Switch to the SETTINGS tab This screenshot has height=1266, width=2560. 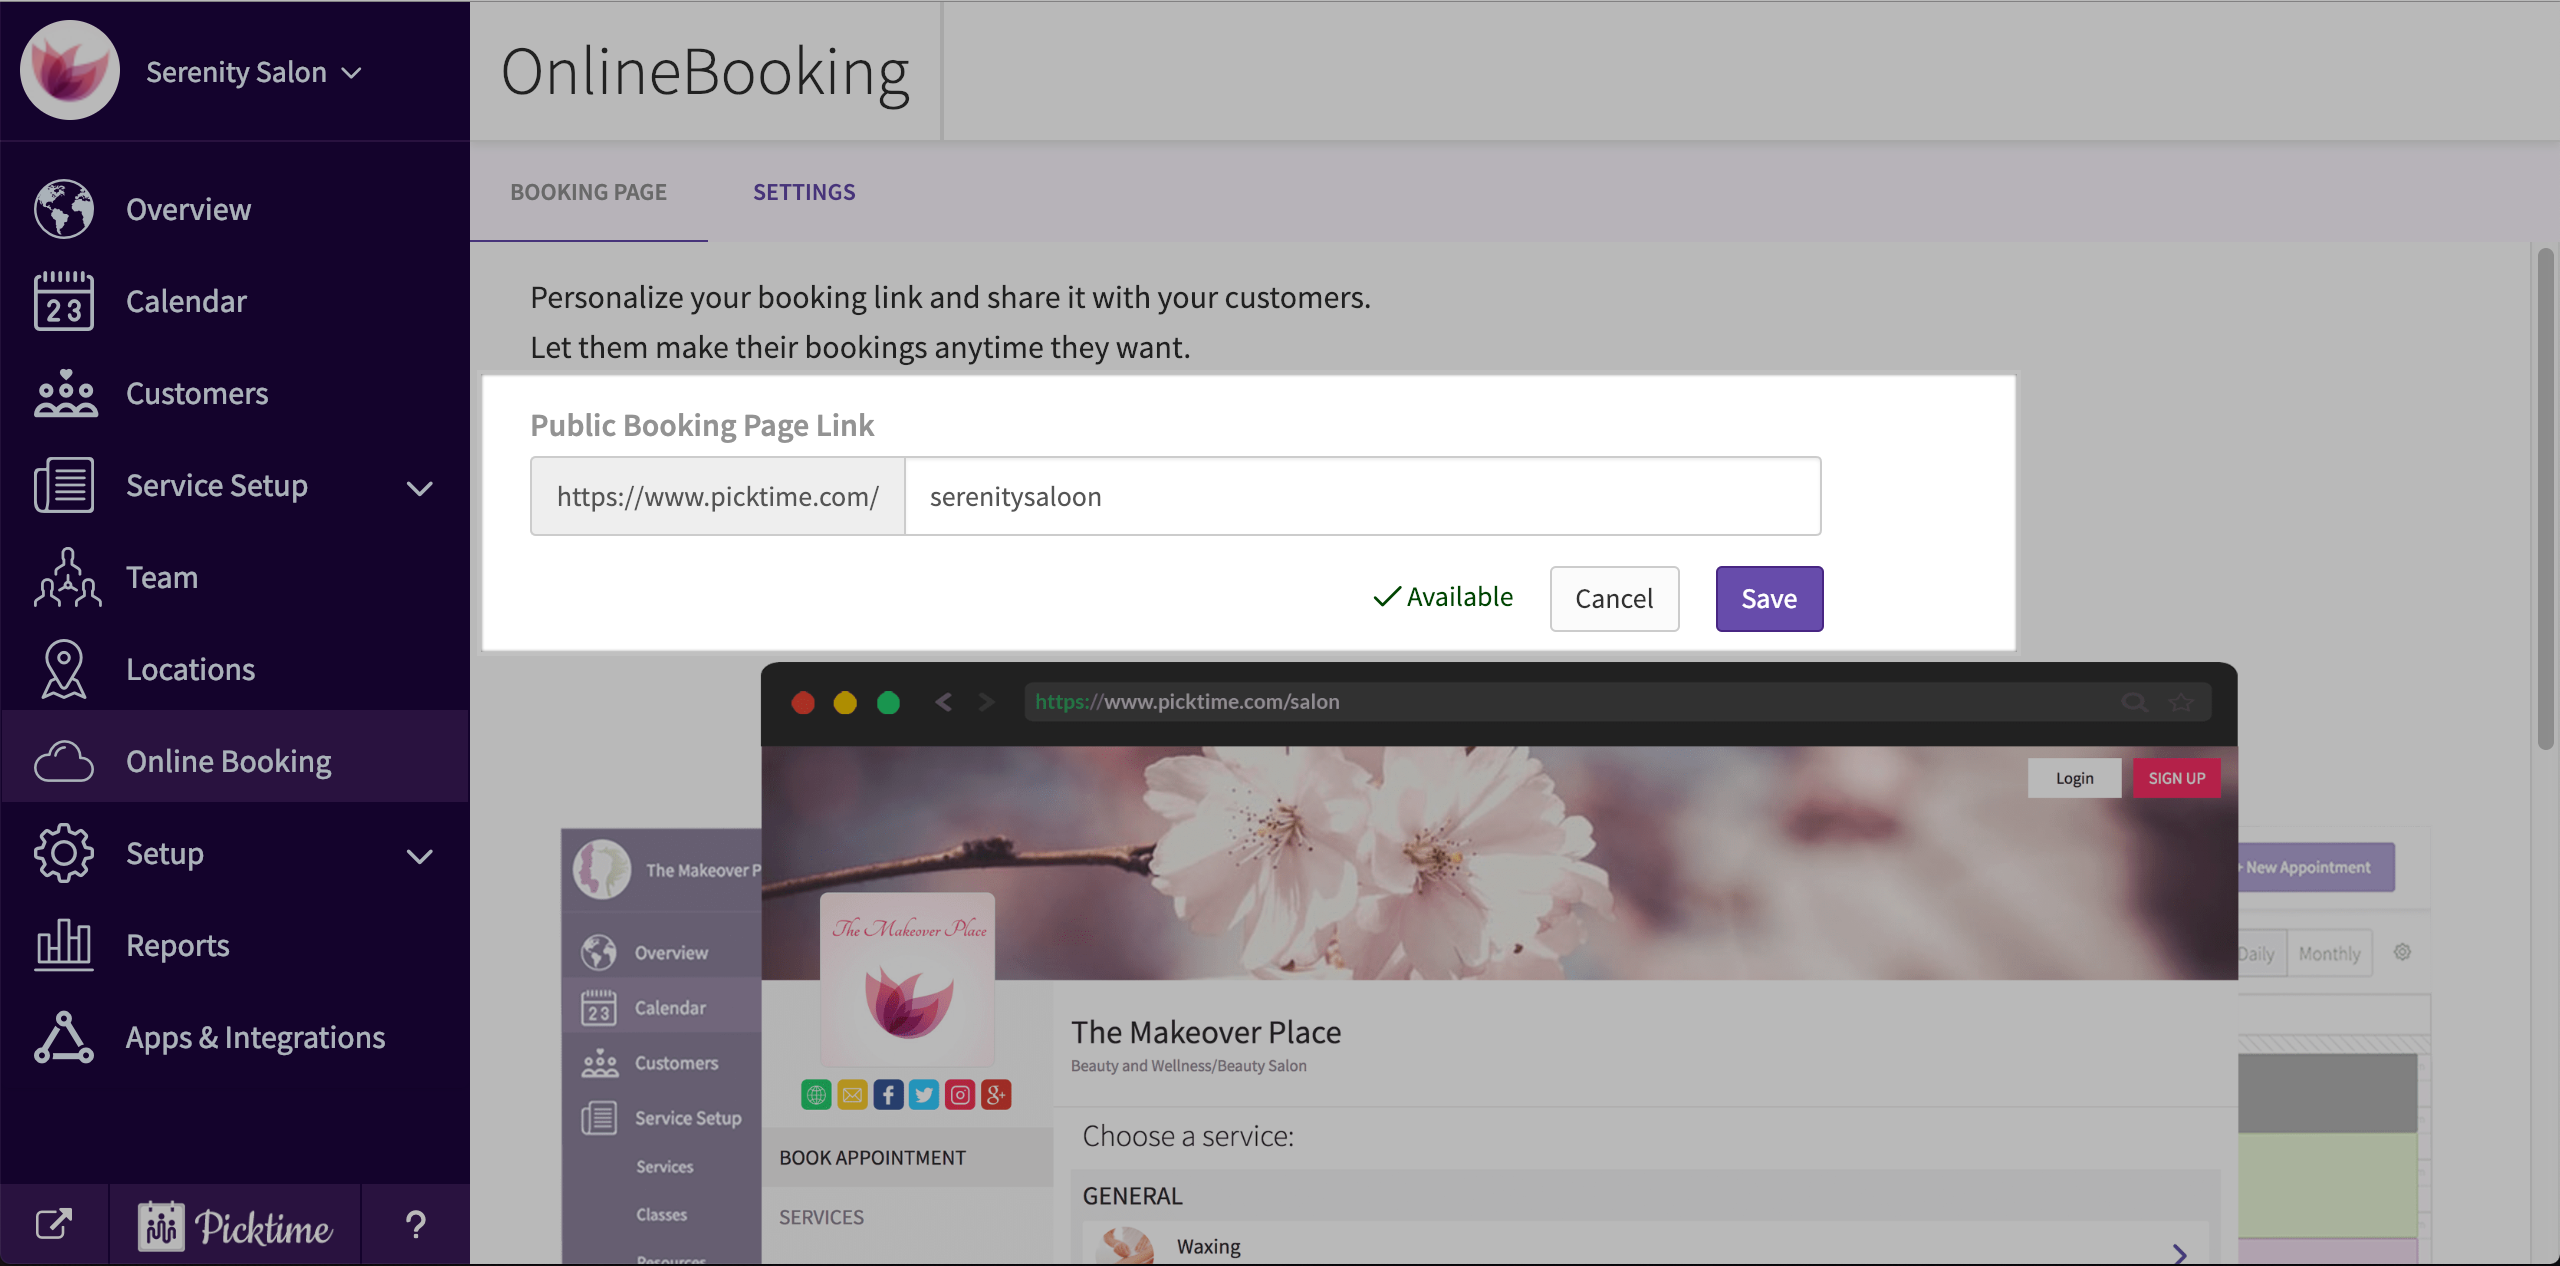[x=804, y=192]
